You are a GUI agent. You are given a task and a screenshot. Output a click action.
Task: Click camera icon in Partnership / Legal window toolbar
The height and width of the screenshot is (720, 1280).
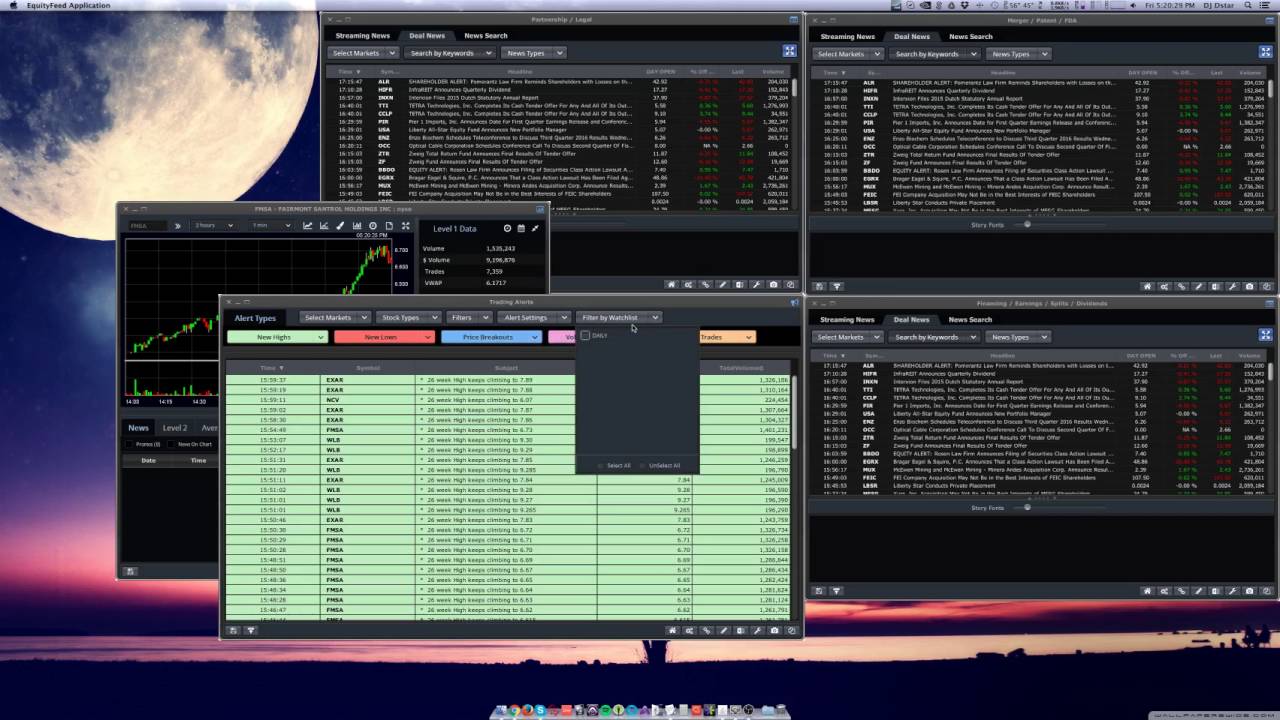(x=774, y=284)
